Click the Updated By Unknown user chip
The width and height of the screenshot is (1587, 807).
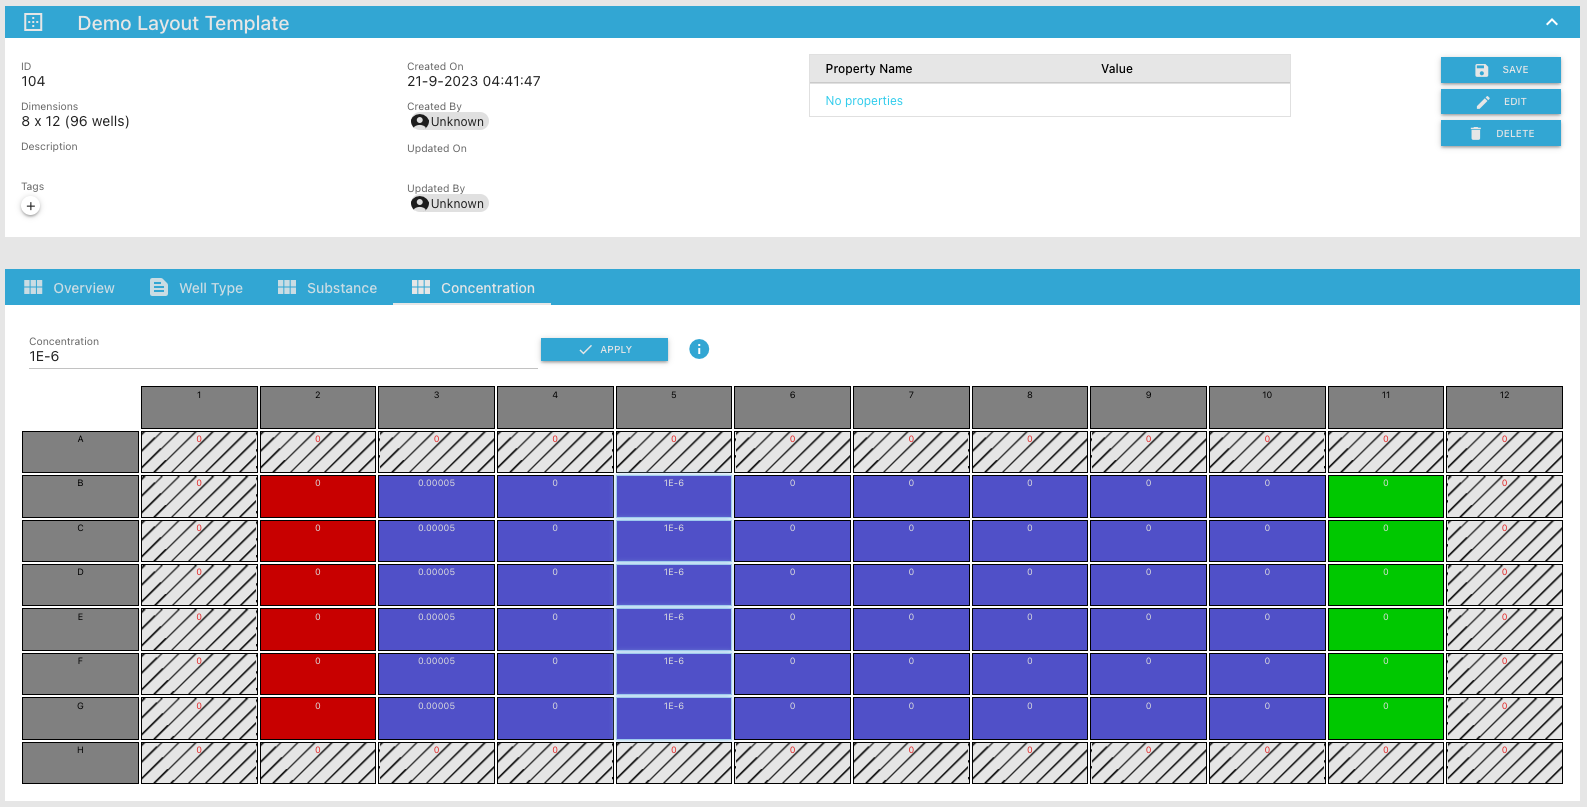[449, 204]
